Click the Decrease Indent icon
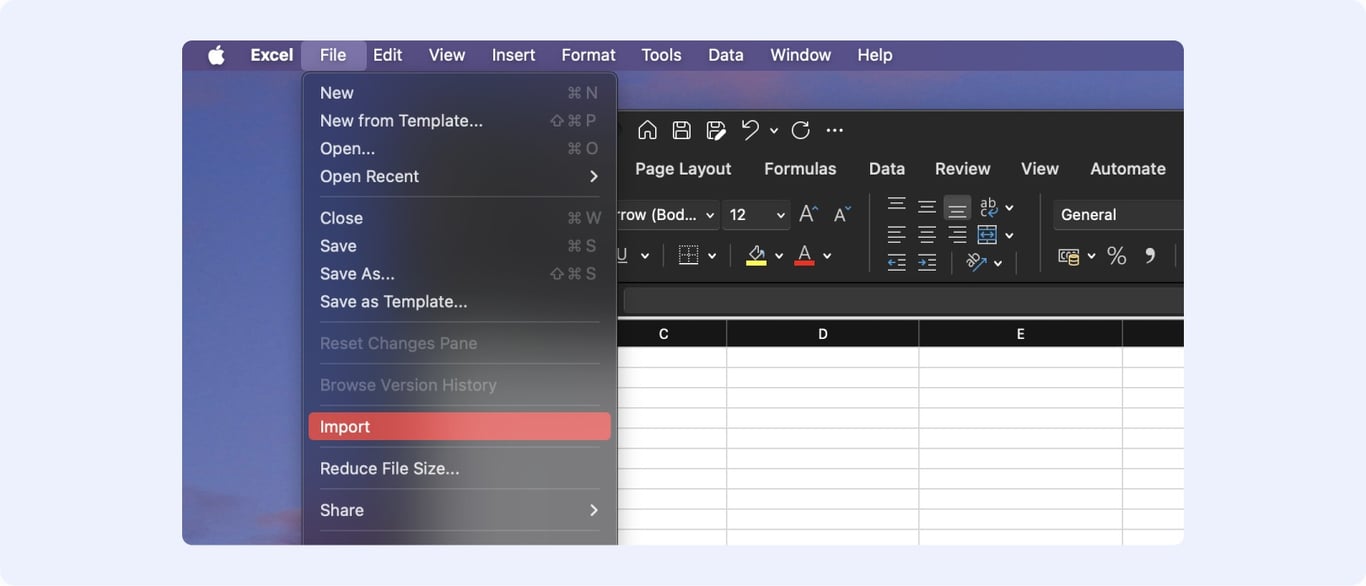This screenshot has height=586, width=1366. [897, 262]
